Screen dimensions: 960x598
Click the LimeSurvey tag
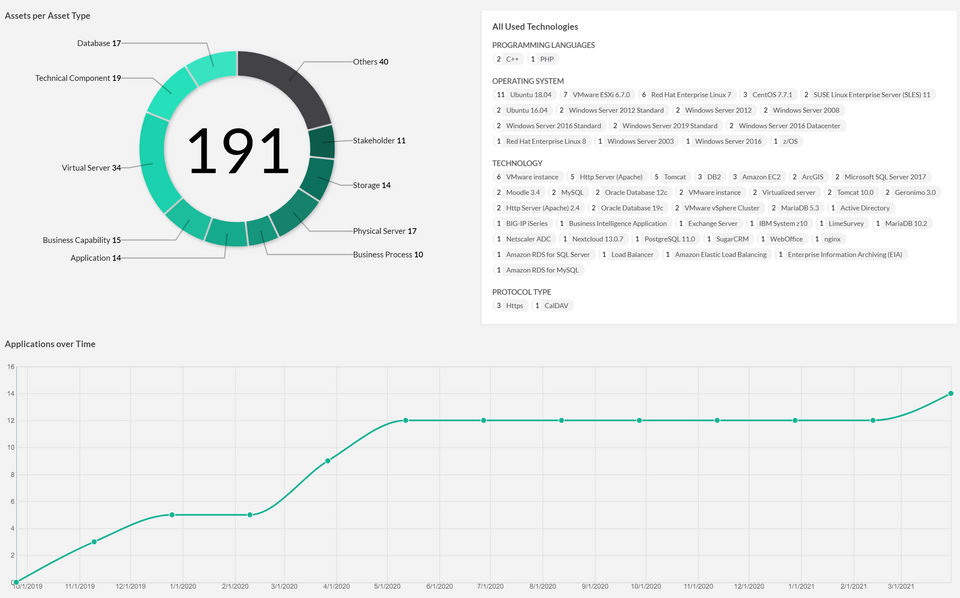click(842, 223)
